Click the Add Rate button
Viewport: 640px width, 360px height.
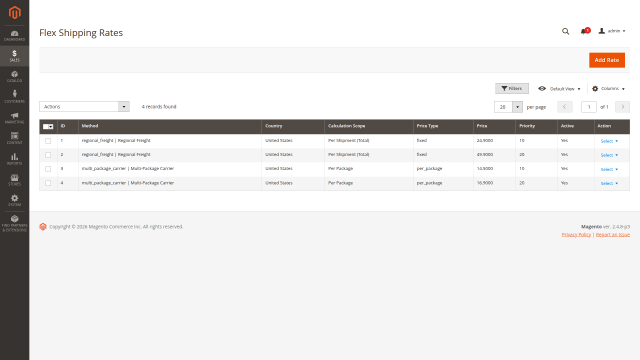tap(607, 60)
